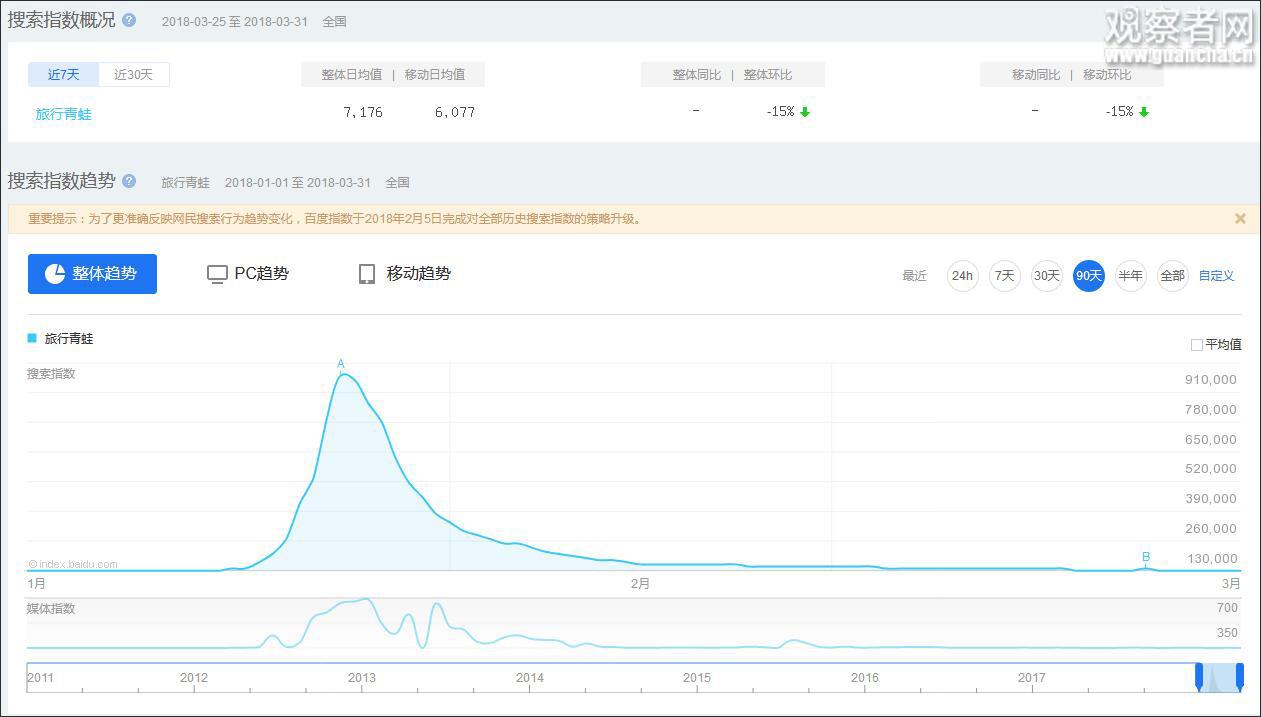Choose the 7天 time range
The height and width of the screenshot is (717, 1261).
pyautogui.click(x=1005, y=276)
